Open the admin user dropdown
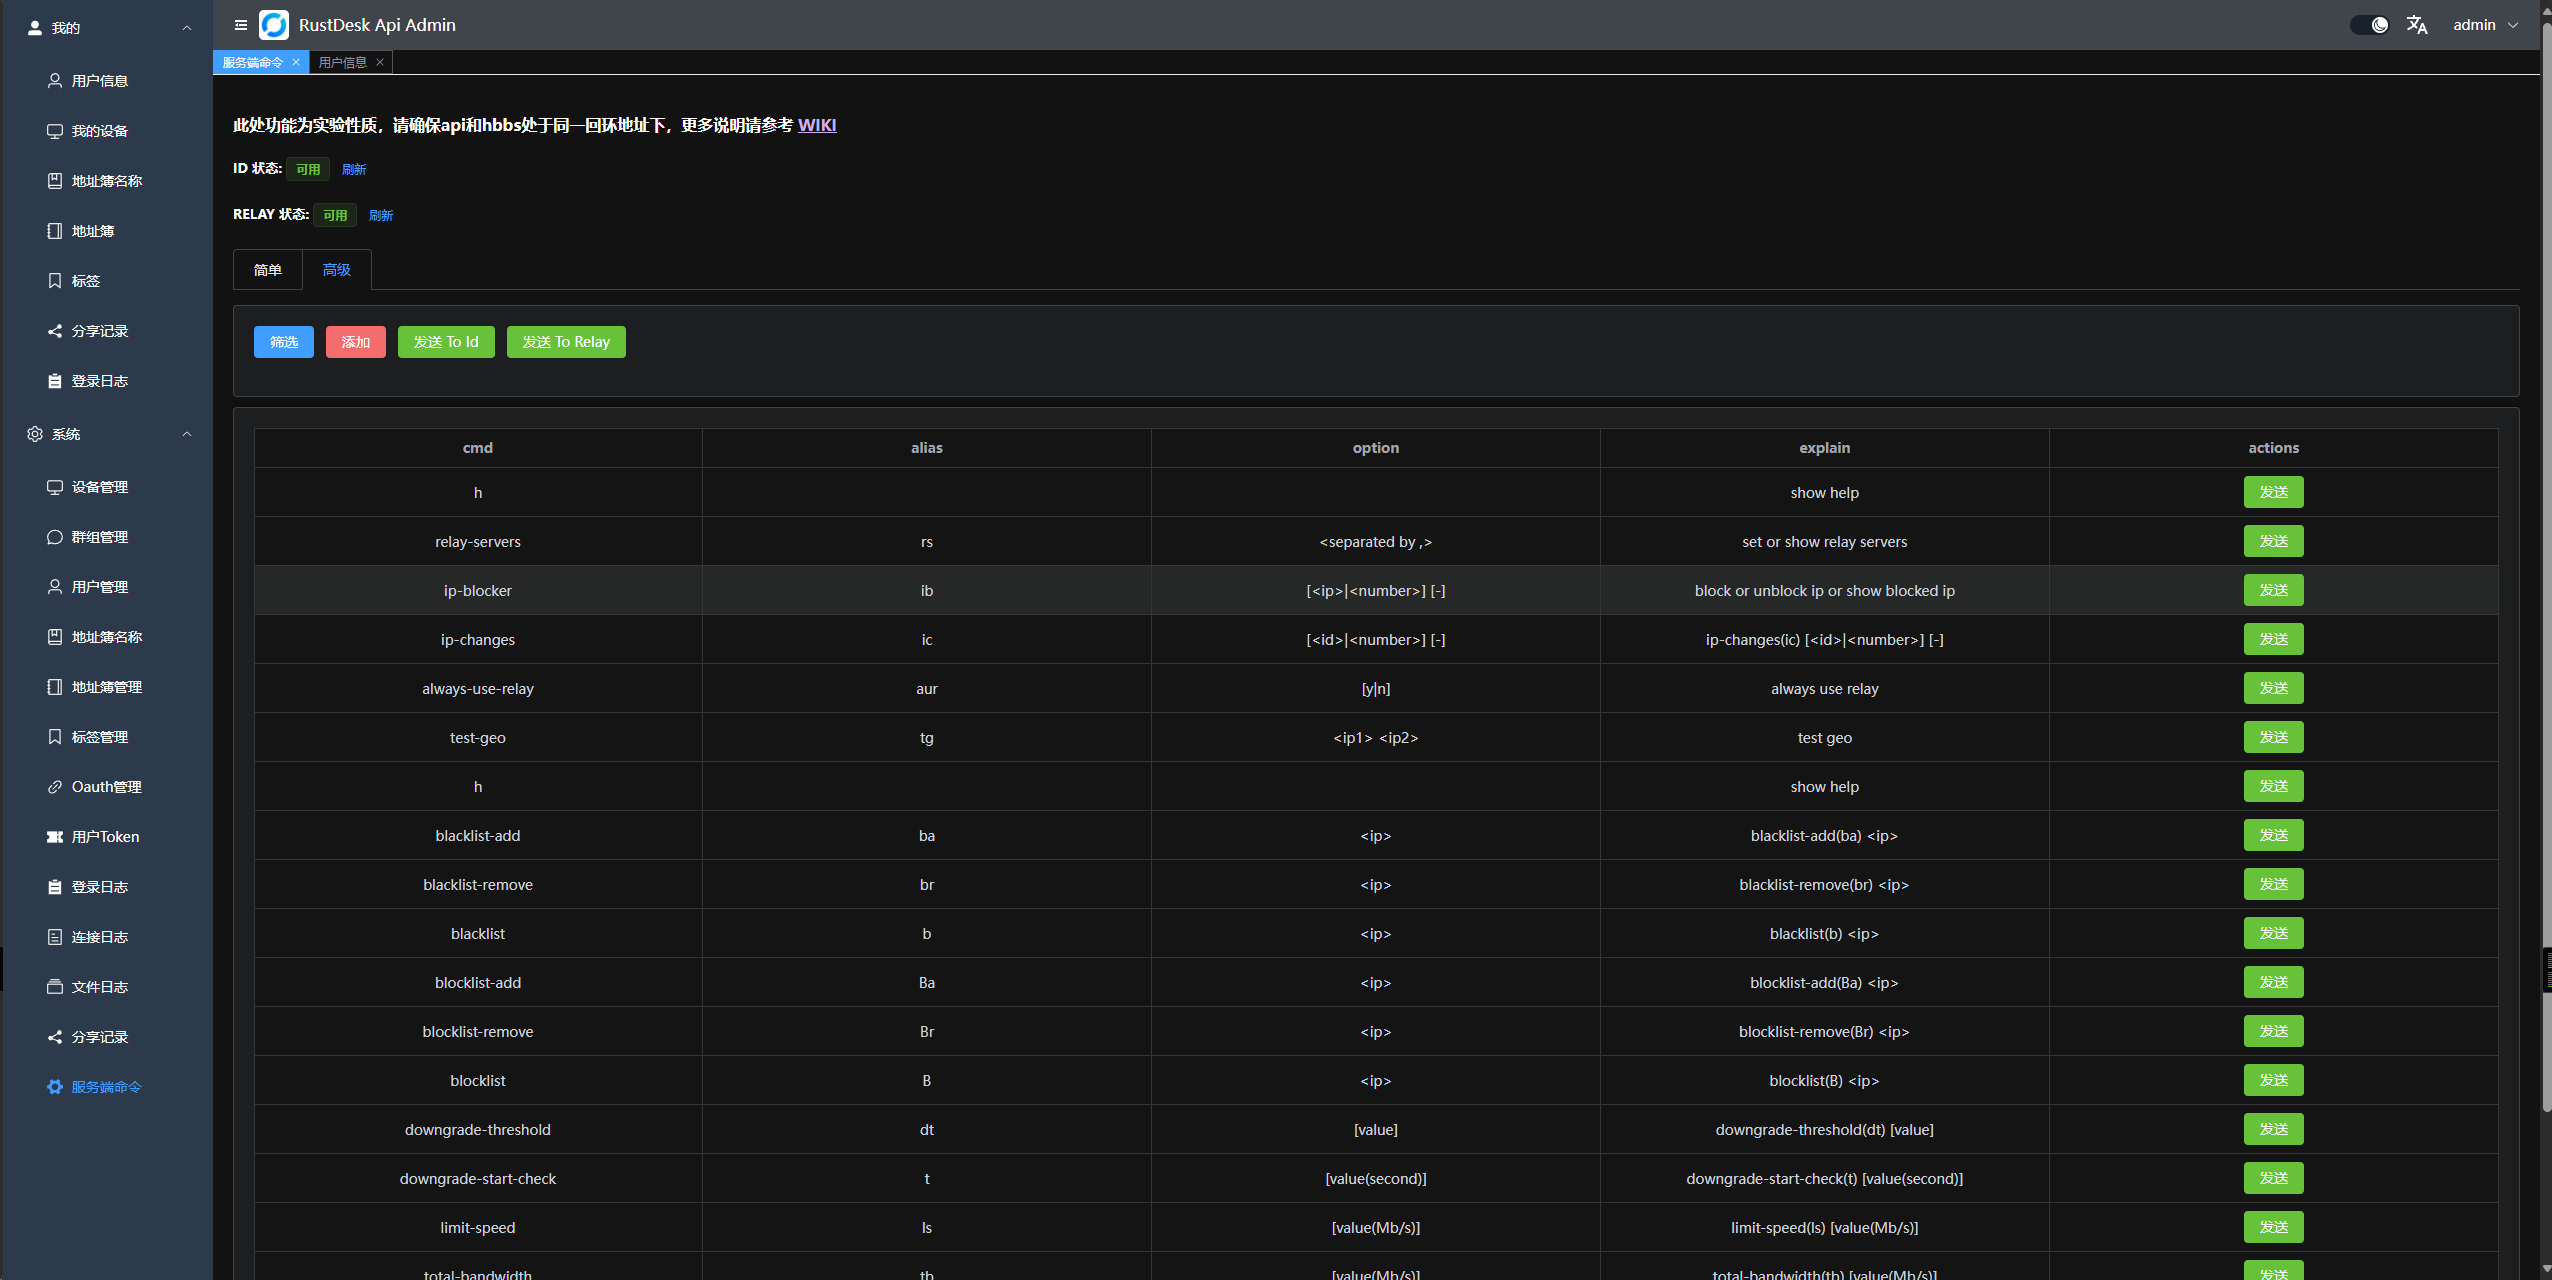The height and width of the screenshot is (1280, 2552). point(2484,25)
